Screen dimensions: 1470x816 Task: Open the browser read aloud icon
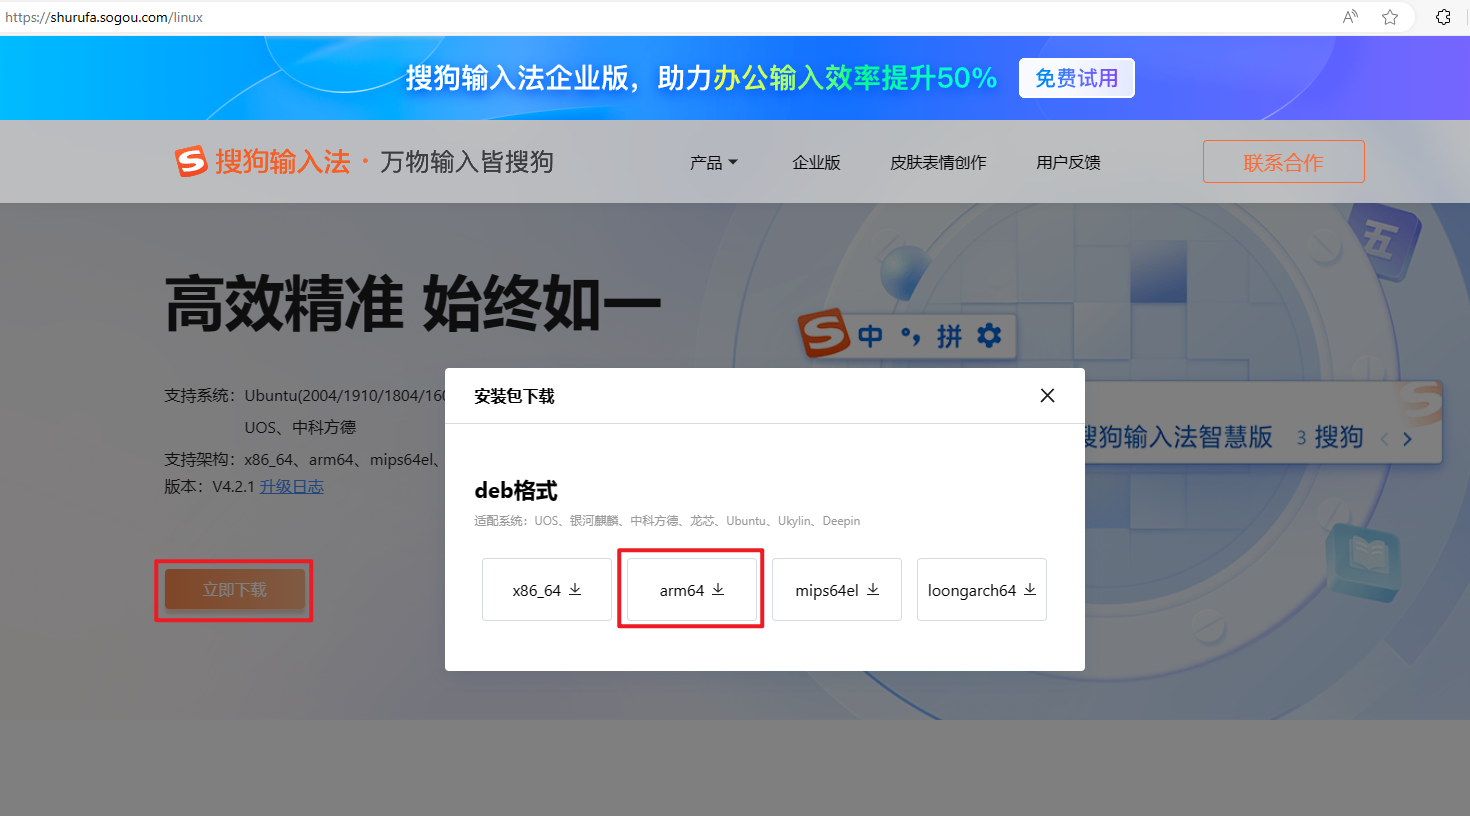1351,17
